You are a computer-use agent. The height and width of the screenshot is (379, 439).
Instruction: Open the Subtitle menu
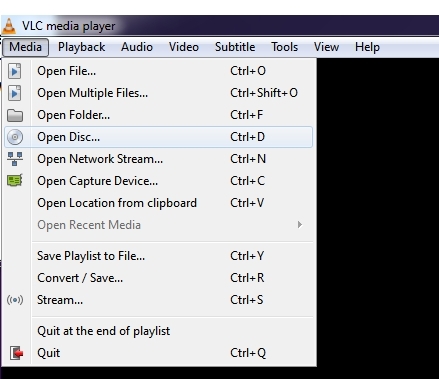[x=235, y=47]
